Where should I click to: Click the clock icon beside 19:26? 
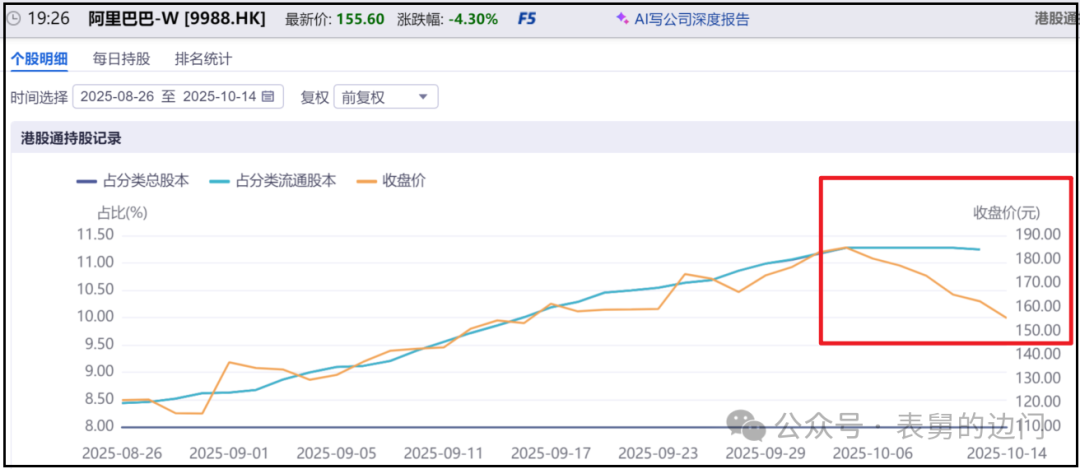tap(13, 19)
